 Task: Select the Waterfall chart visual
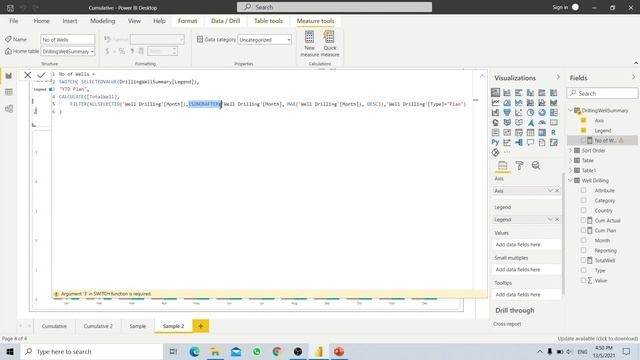pyautogui.click(x=495, y=112)
